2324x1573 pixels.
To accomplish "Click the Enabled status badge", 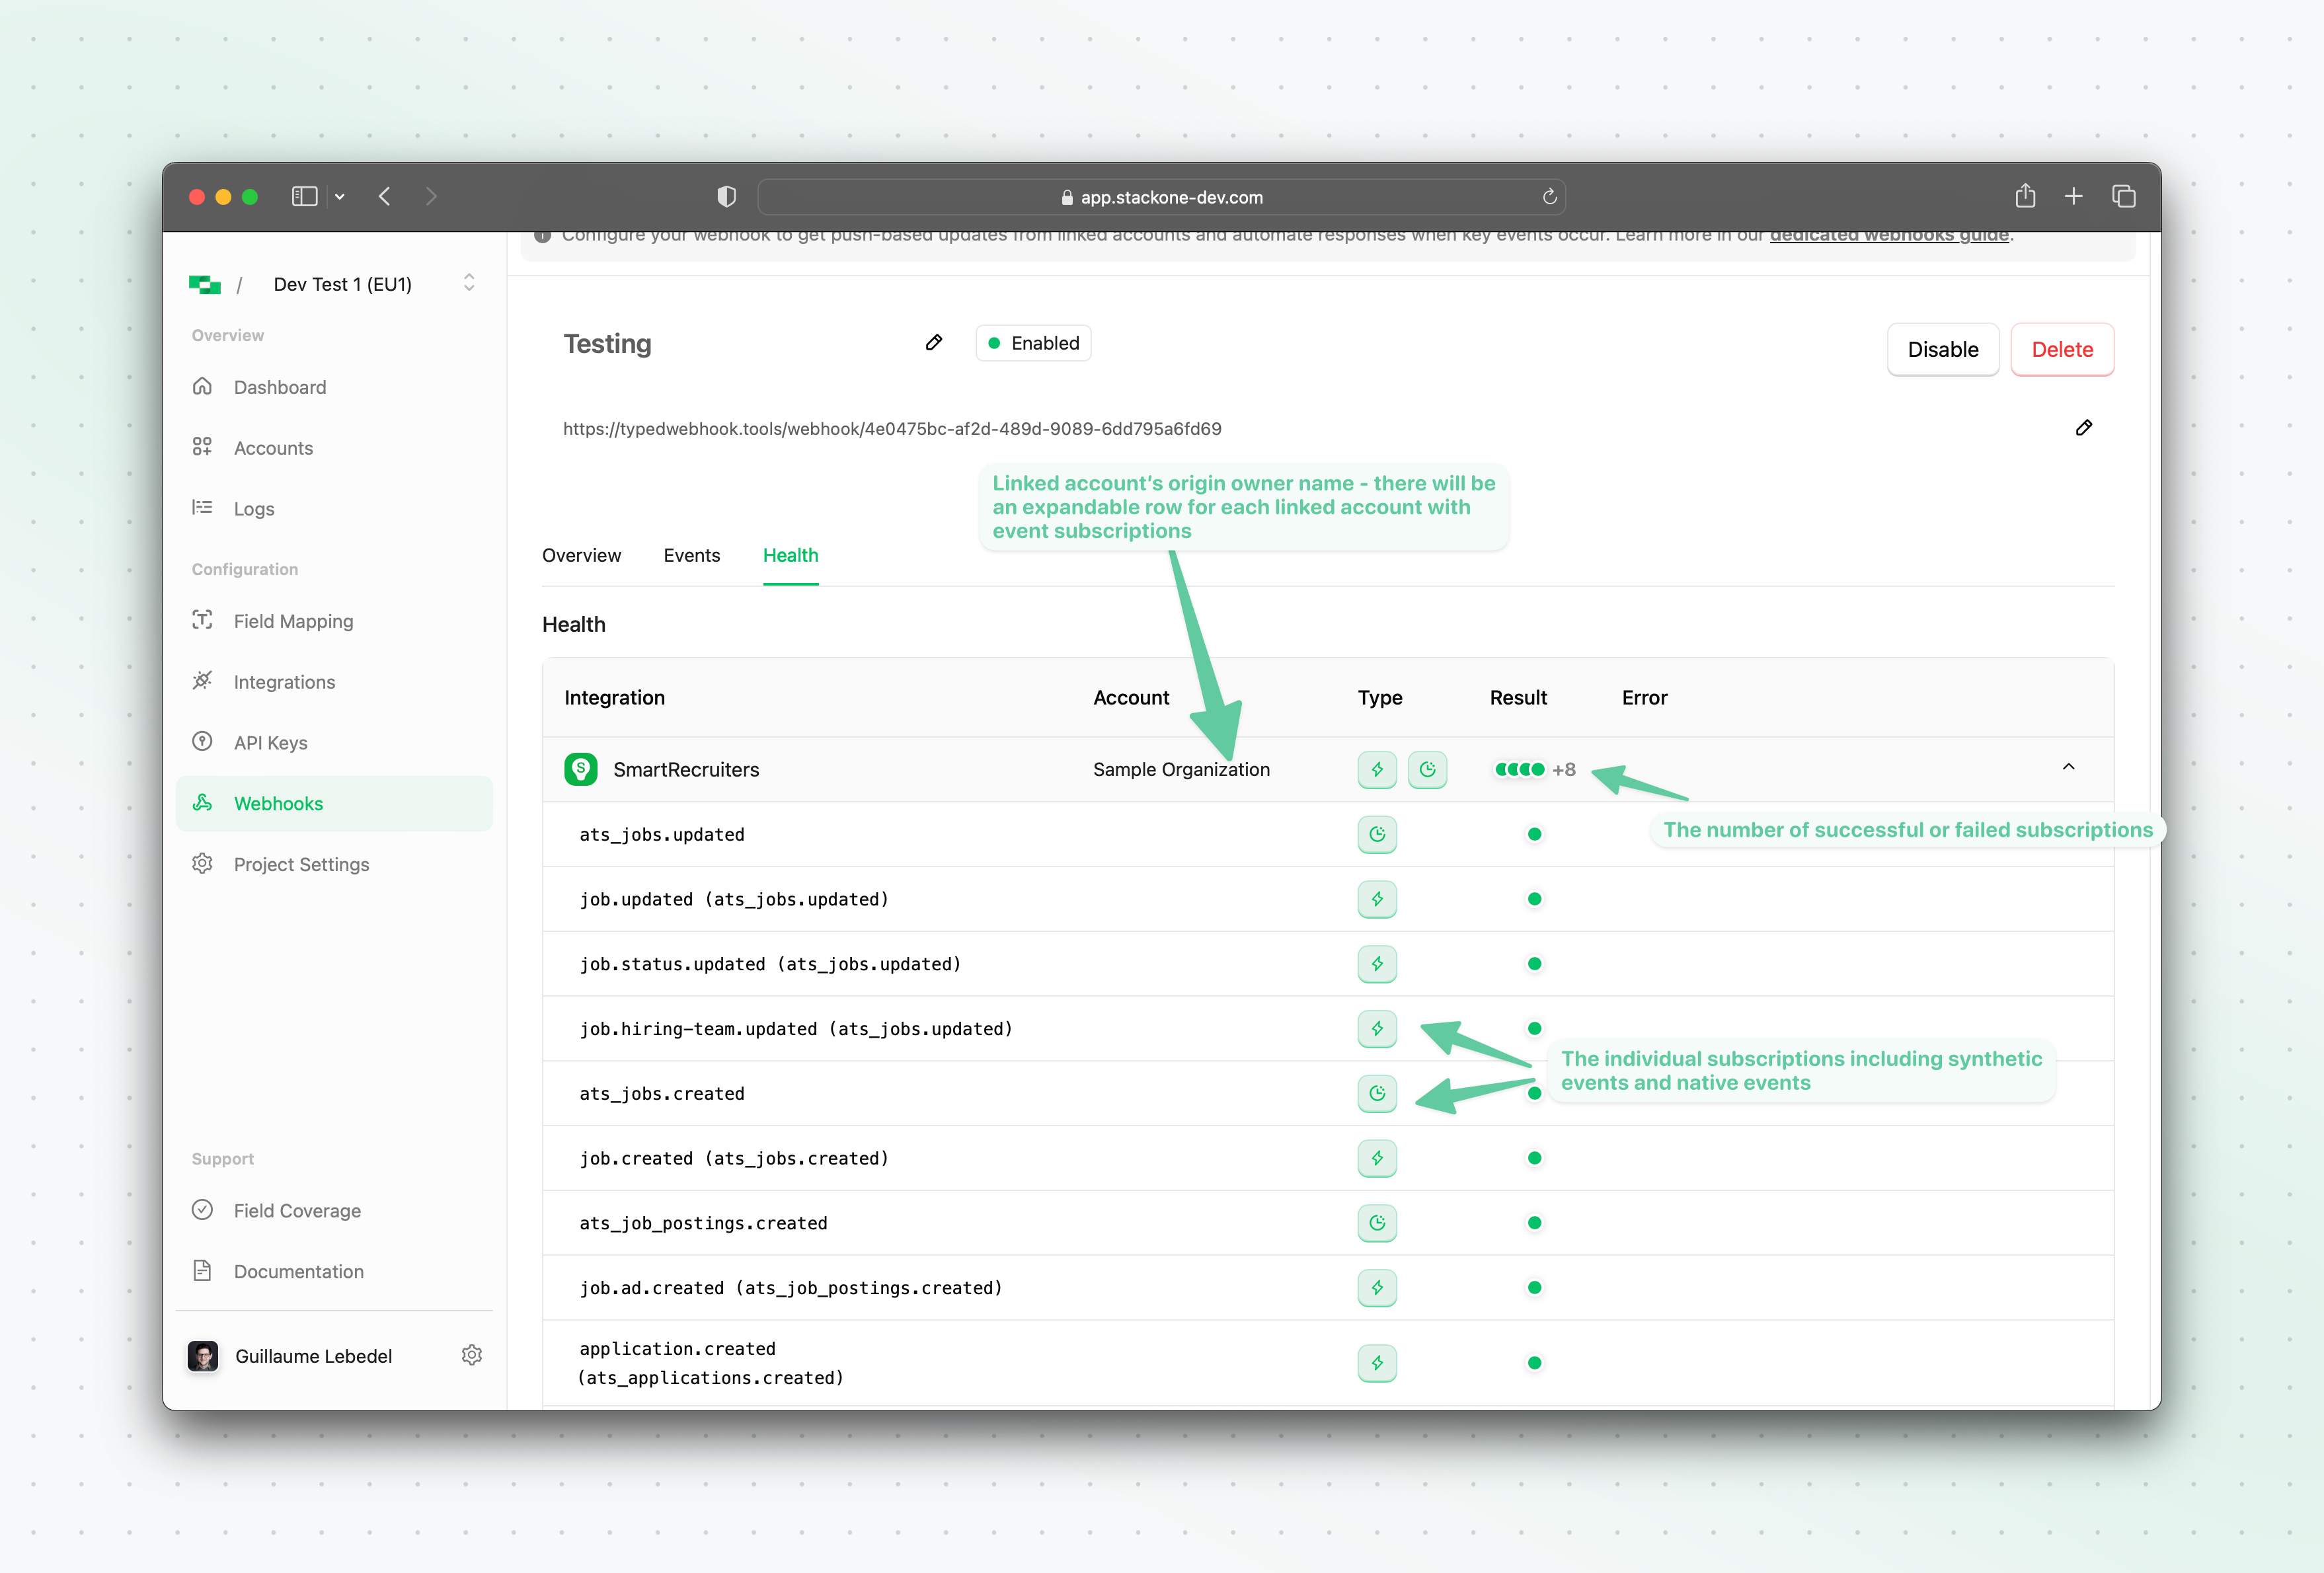I will [x=1033, y=343].
